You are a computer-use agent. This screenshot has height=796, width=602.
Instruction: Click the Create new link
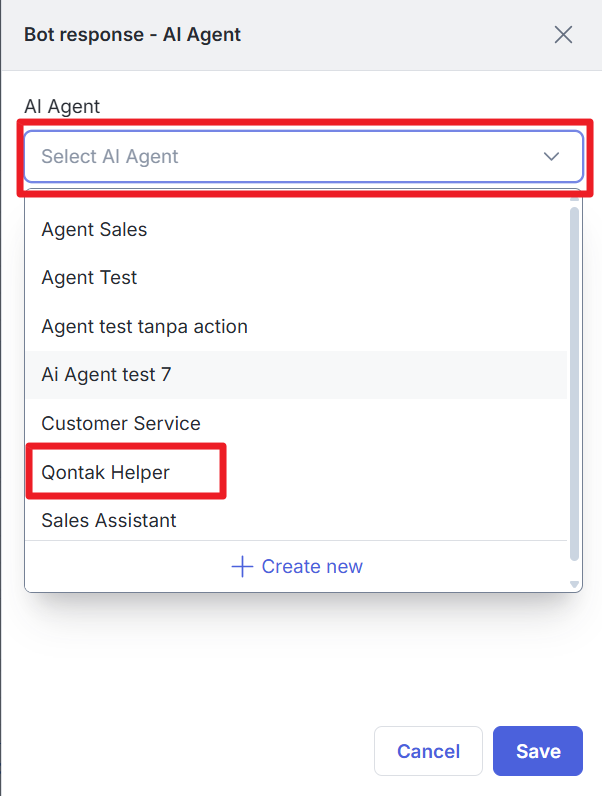pyautogui.click(x=311, y=567)
